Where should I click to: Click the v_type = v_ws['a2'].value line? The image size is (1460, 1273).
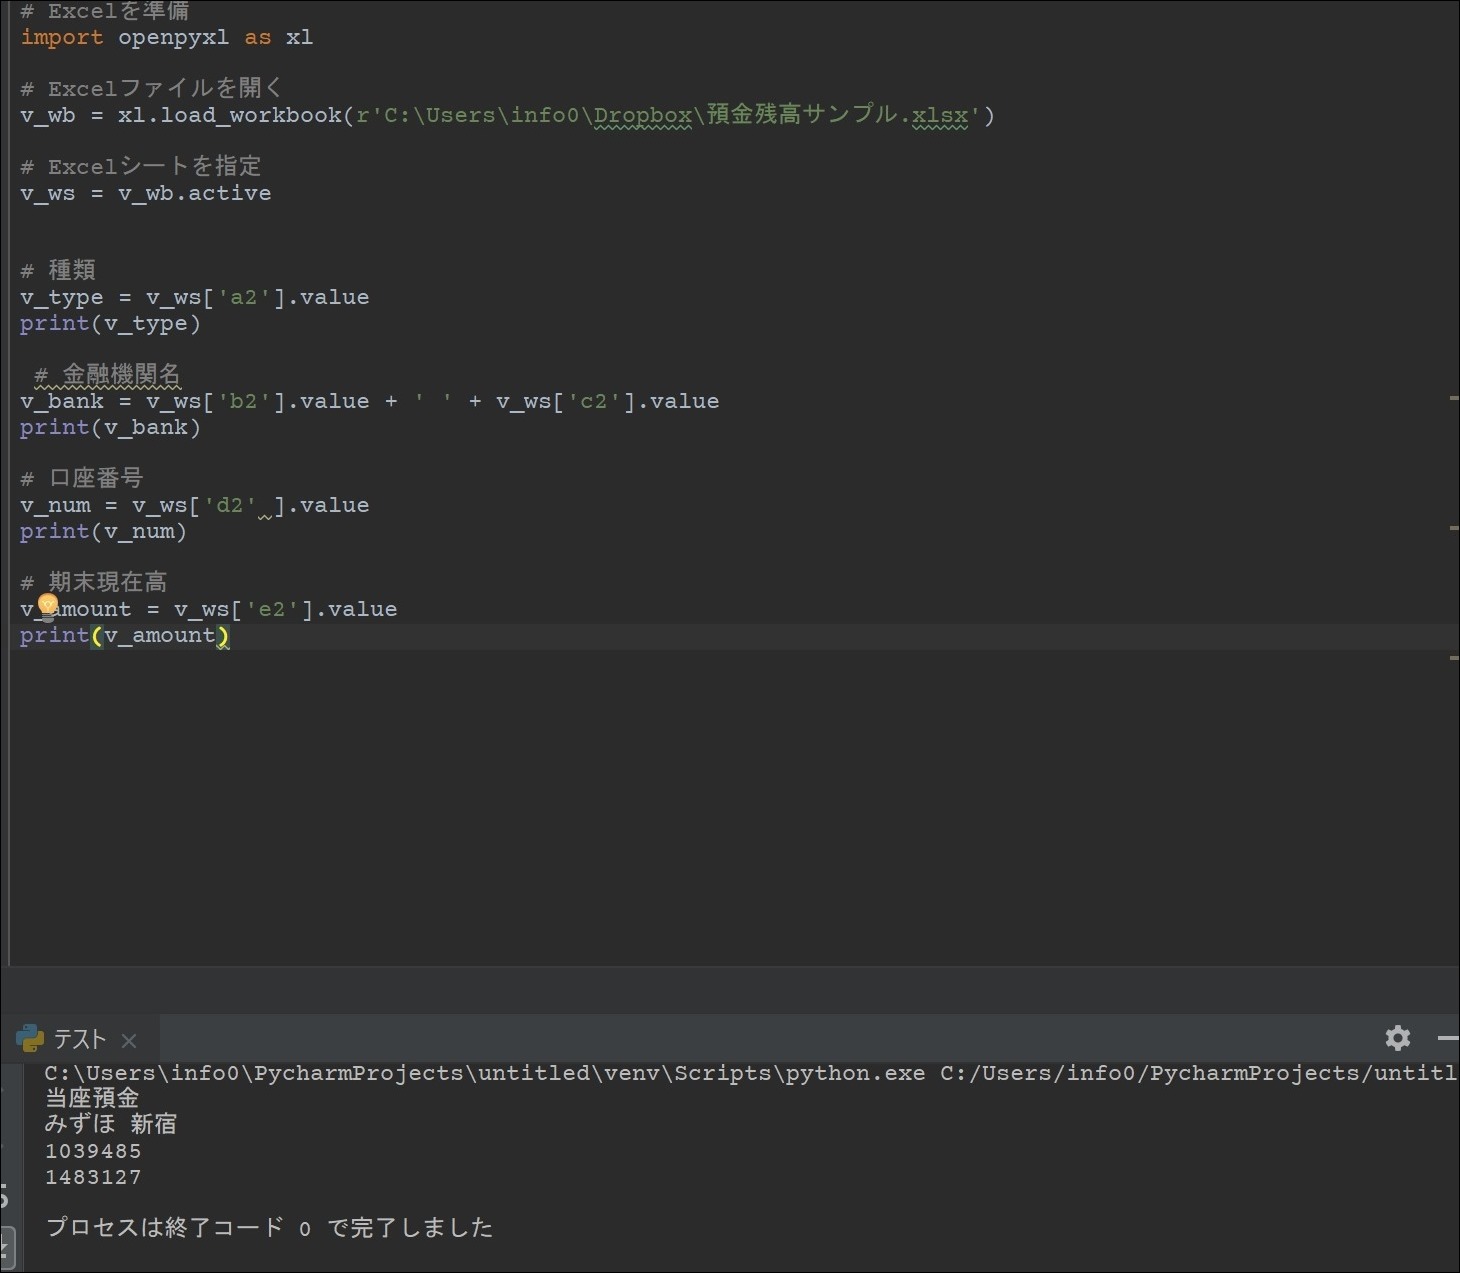pyautogui.click(x=194, y=297)
